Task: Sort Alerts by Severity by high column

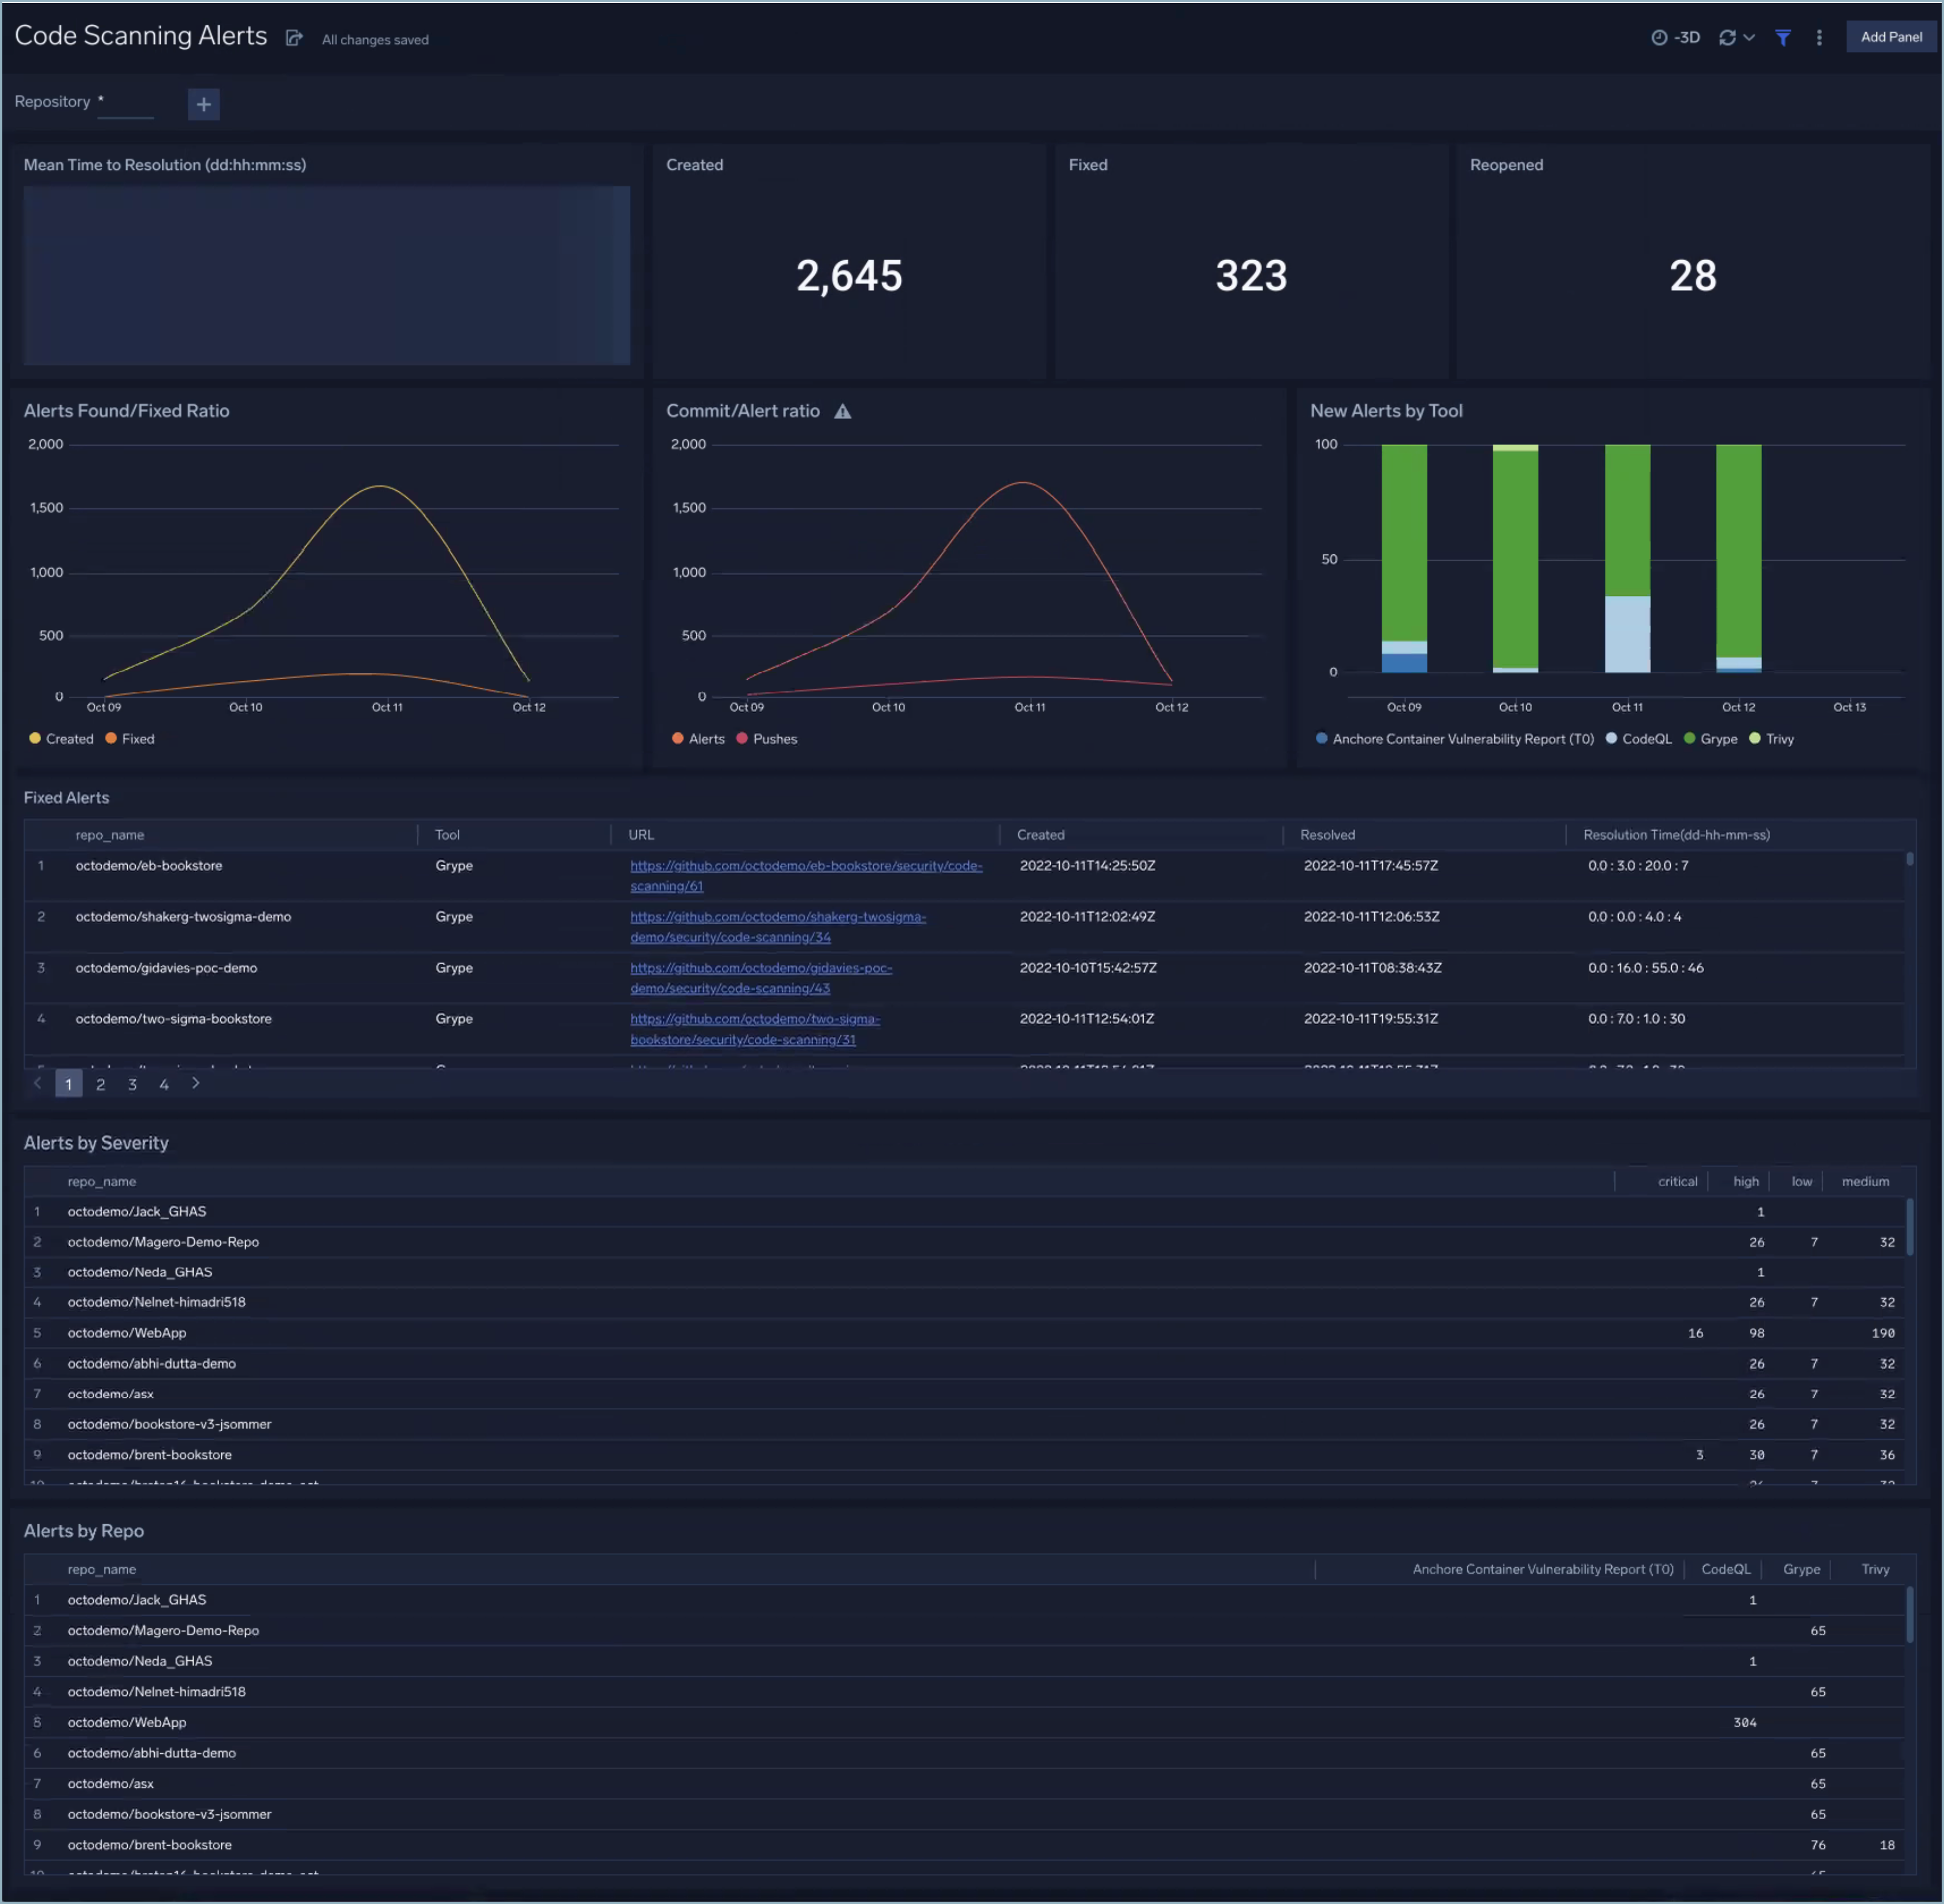Action: pyautogui.click(x=1746, y=1182)
